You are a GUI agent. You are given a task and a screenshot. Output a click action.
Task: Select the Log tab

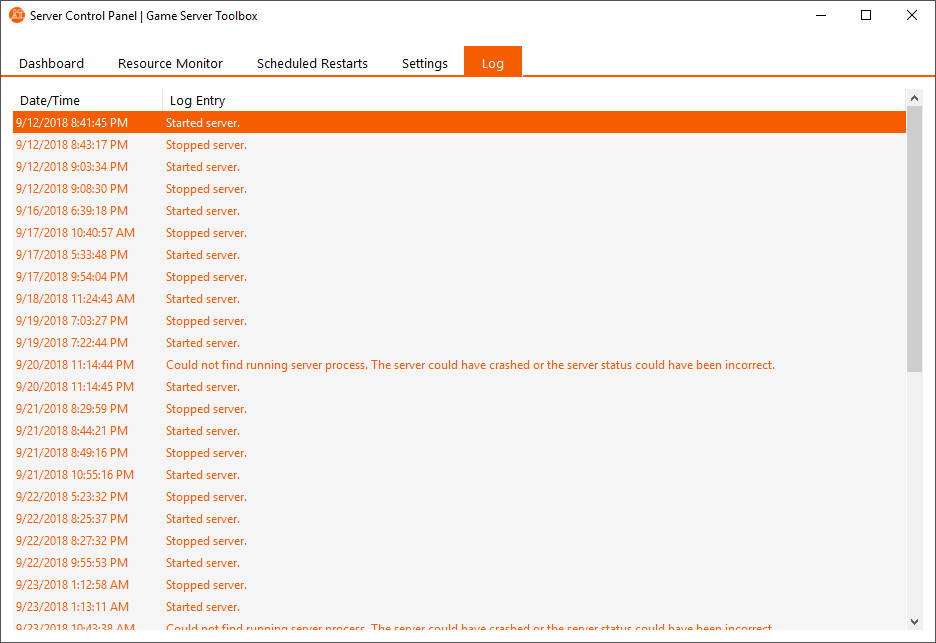click(x=492, y=62)
